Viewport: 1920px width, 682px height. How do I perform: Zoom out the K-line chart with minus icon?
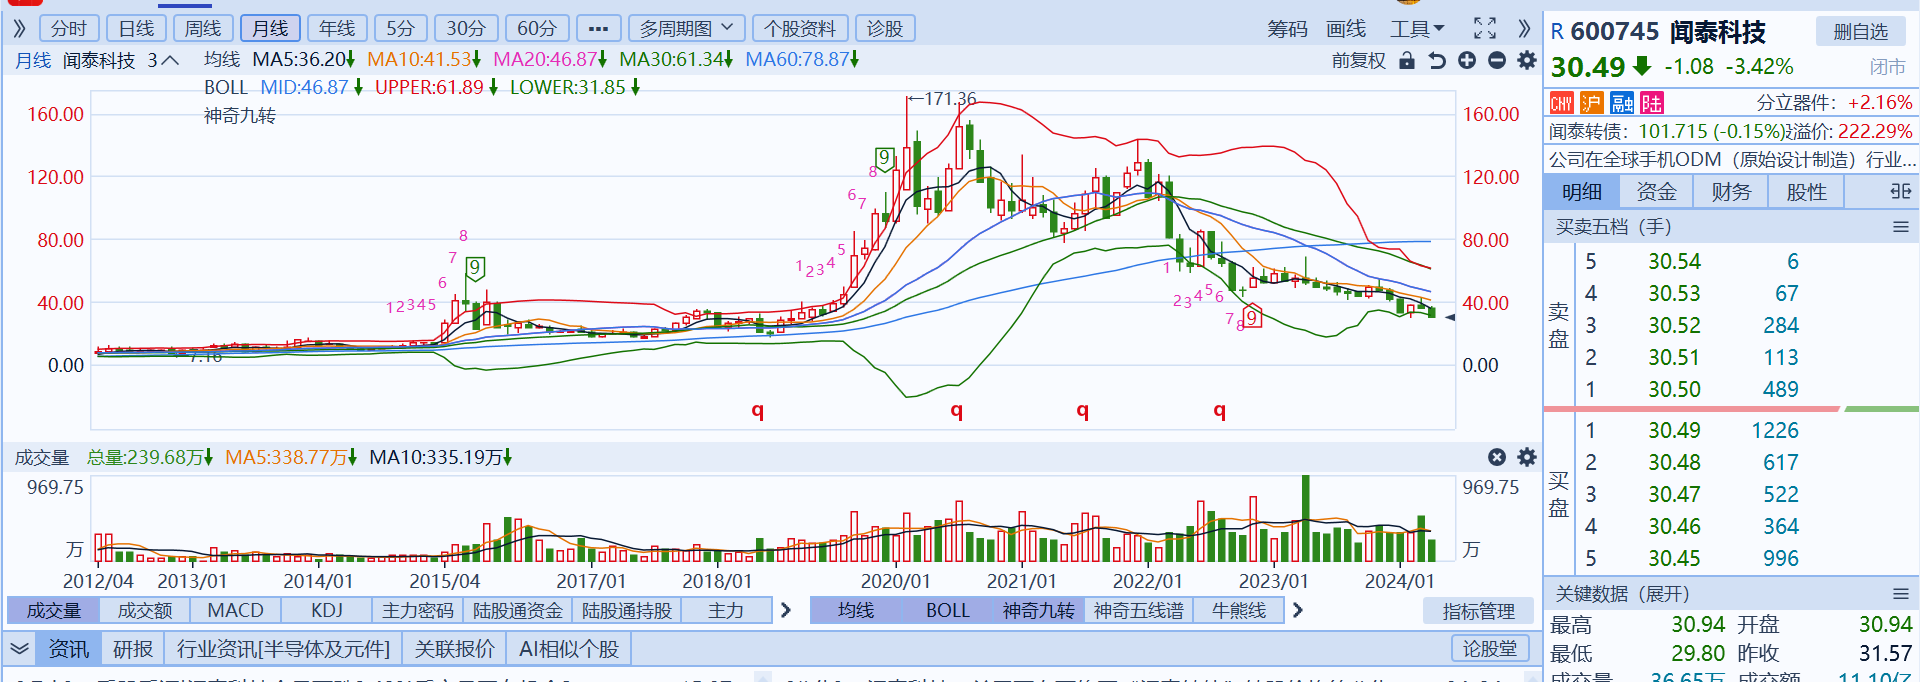(1497, 61)
